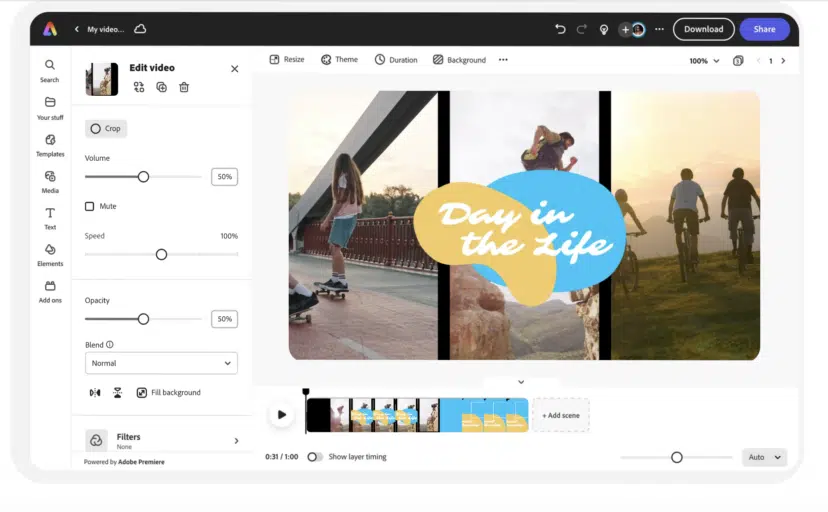The height and width of the screenshot is (512, 828).
Task: Open the Search panel in sidebar
Action: (50, 71)
